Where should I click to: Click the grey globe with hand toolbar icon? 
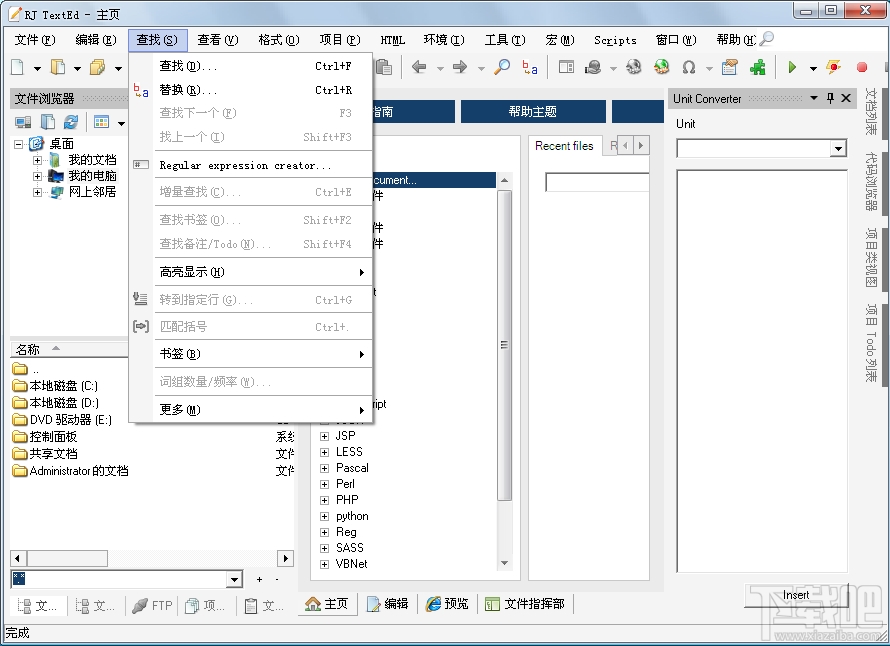pyautogui.click(x=593, y=68)
